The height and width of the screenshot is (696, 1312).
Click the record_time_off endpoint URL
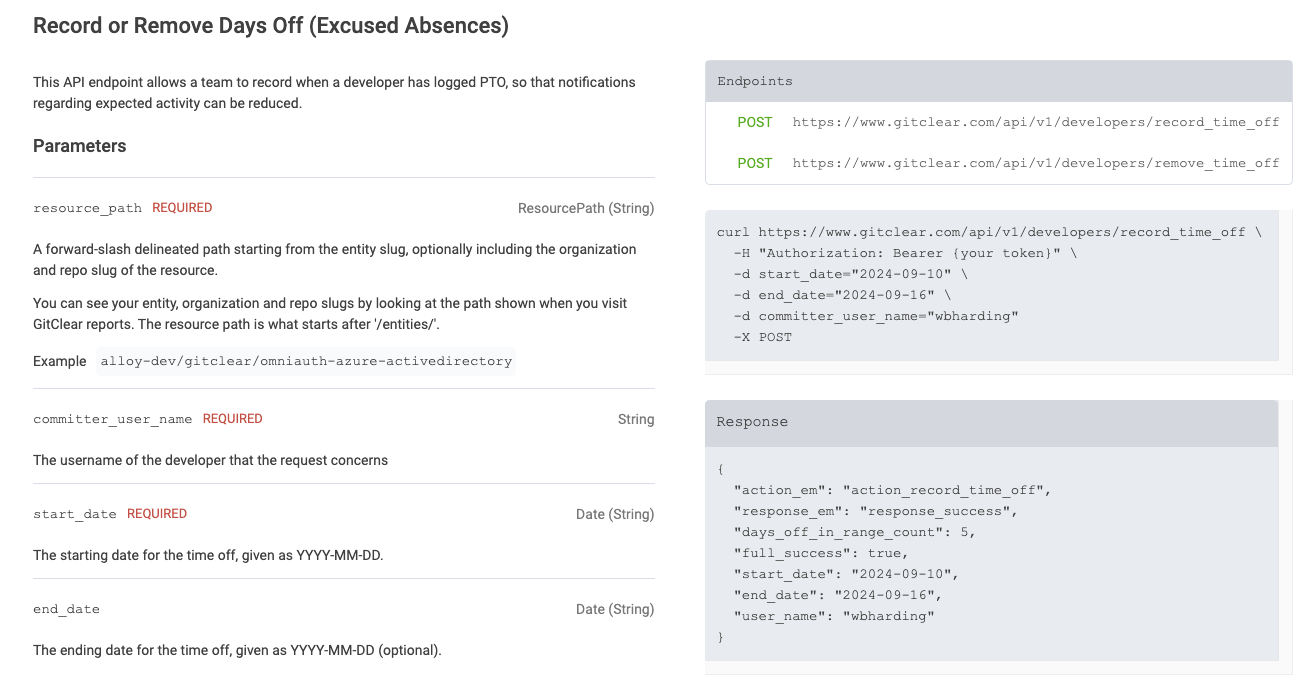[1035, 122]
